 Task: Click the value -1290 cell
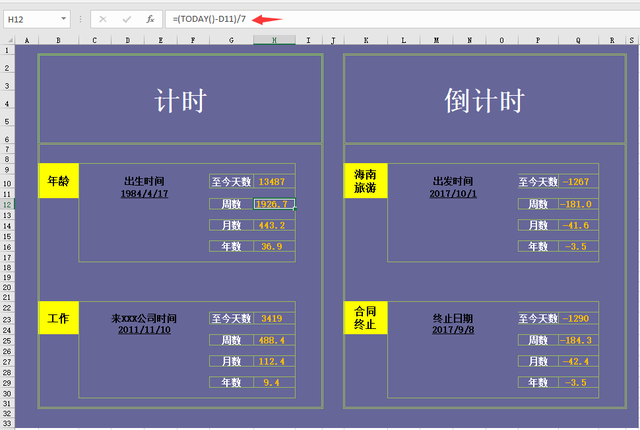coord(578,318)
